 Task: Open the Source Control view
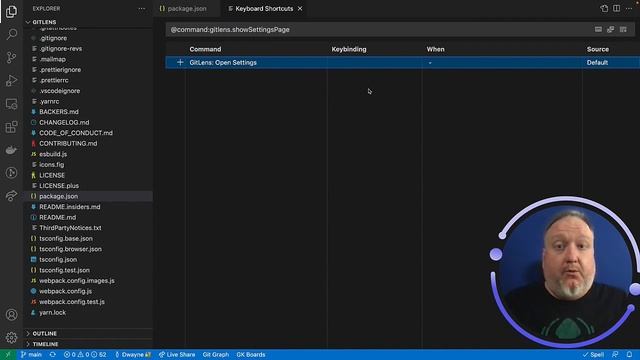click(11, 57)
